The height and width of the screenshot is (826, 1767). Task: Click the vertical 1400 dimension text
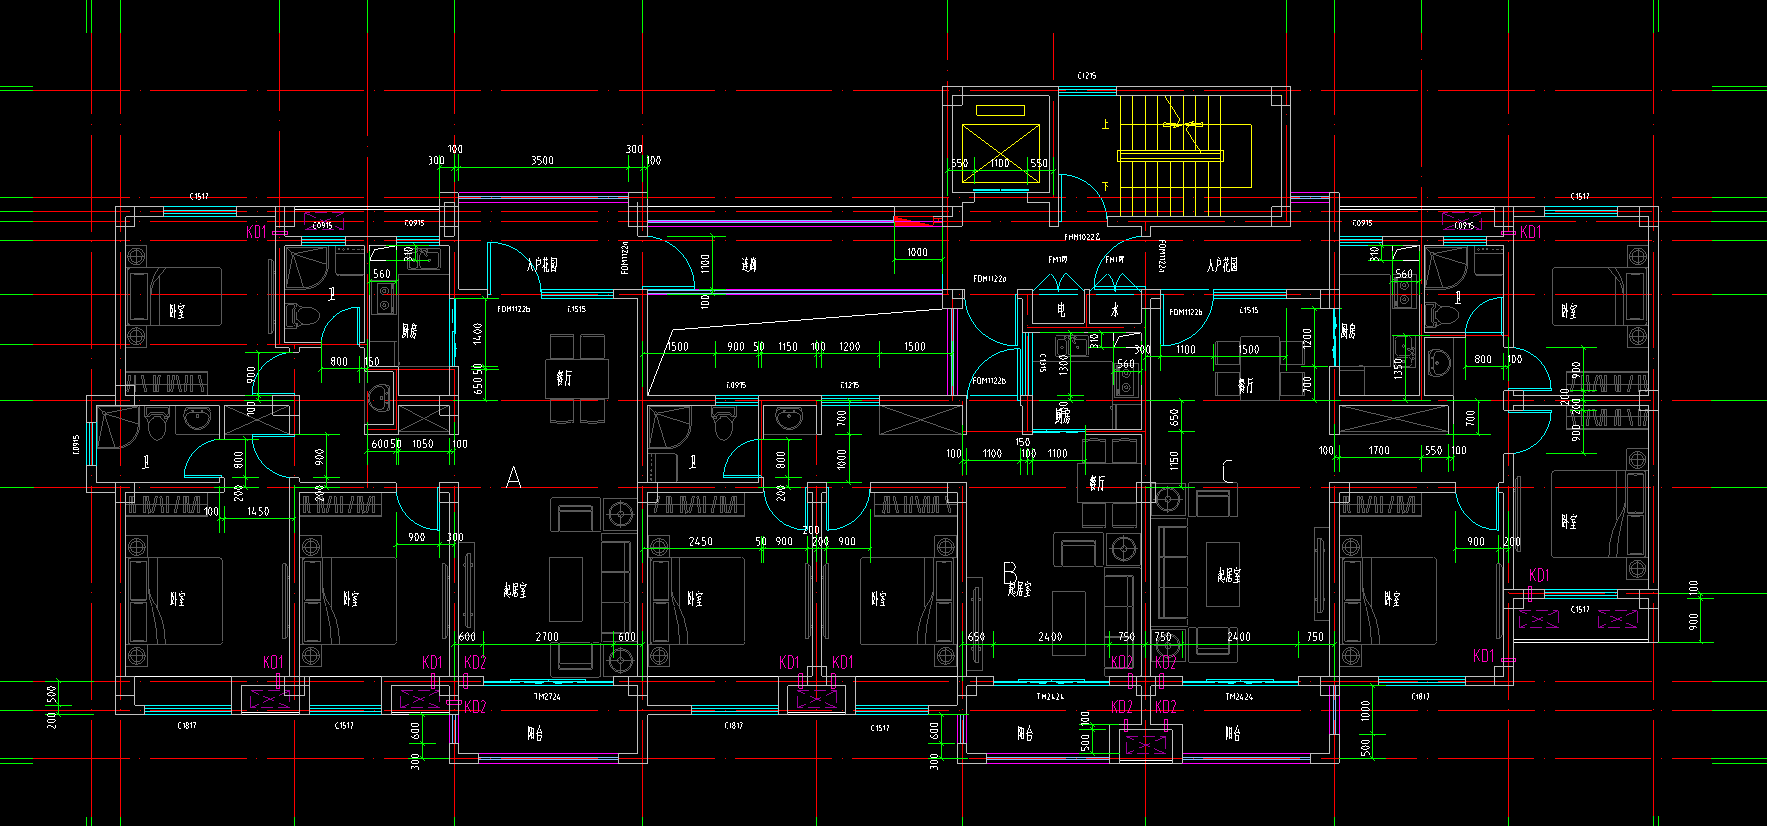(477, 334)
